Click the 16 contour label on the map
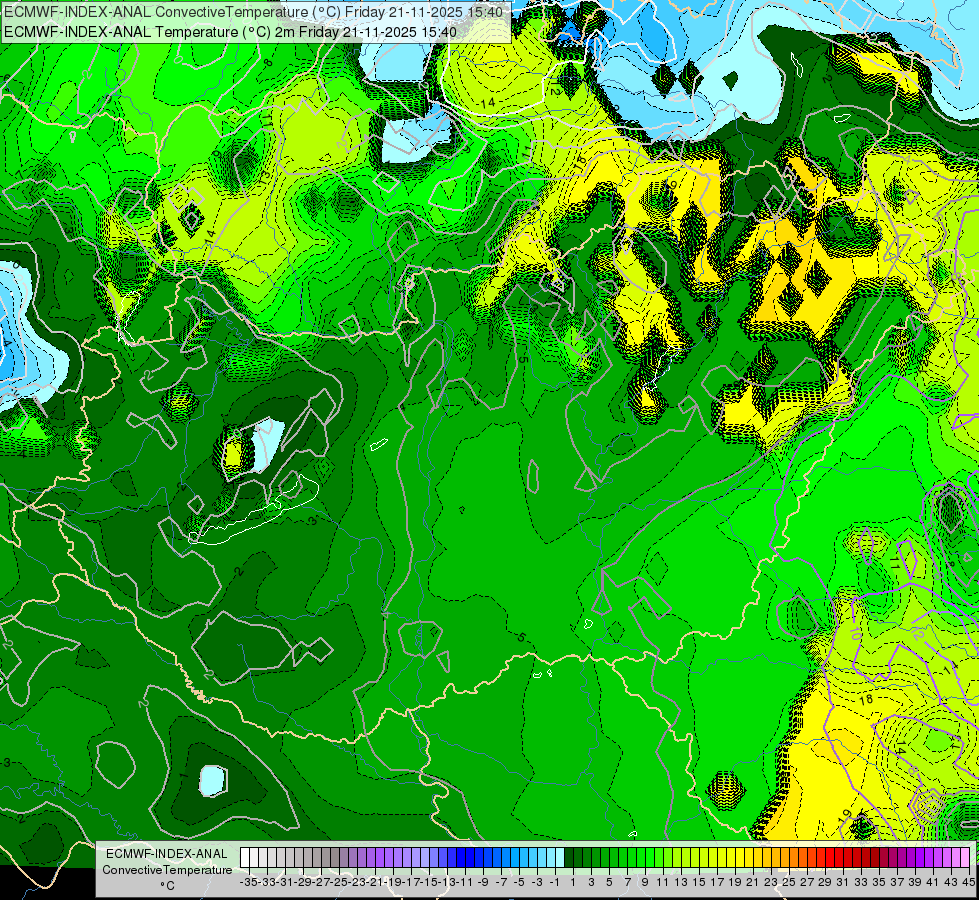This screenshot has height=900, width=979. (x=580, y=164)
